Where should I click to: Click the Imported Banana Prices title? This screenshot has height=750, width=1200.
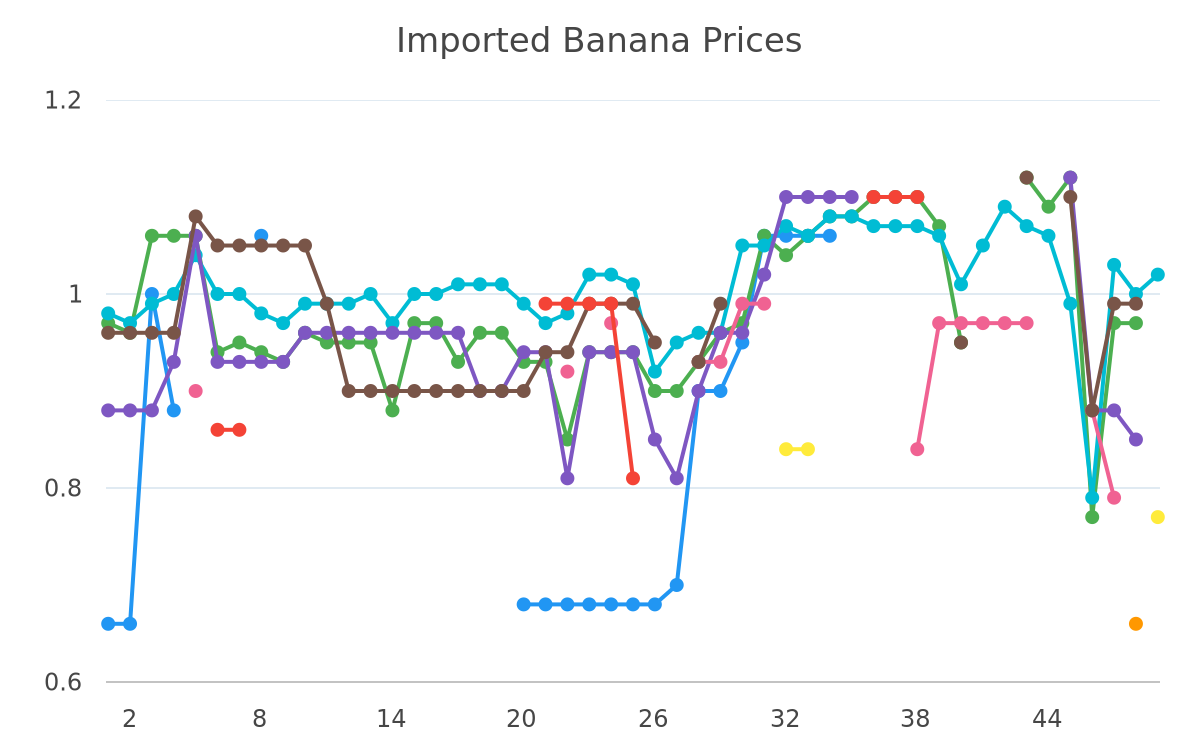599,41
